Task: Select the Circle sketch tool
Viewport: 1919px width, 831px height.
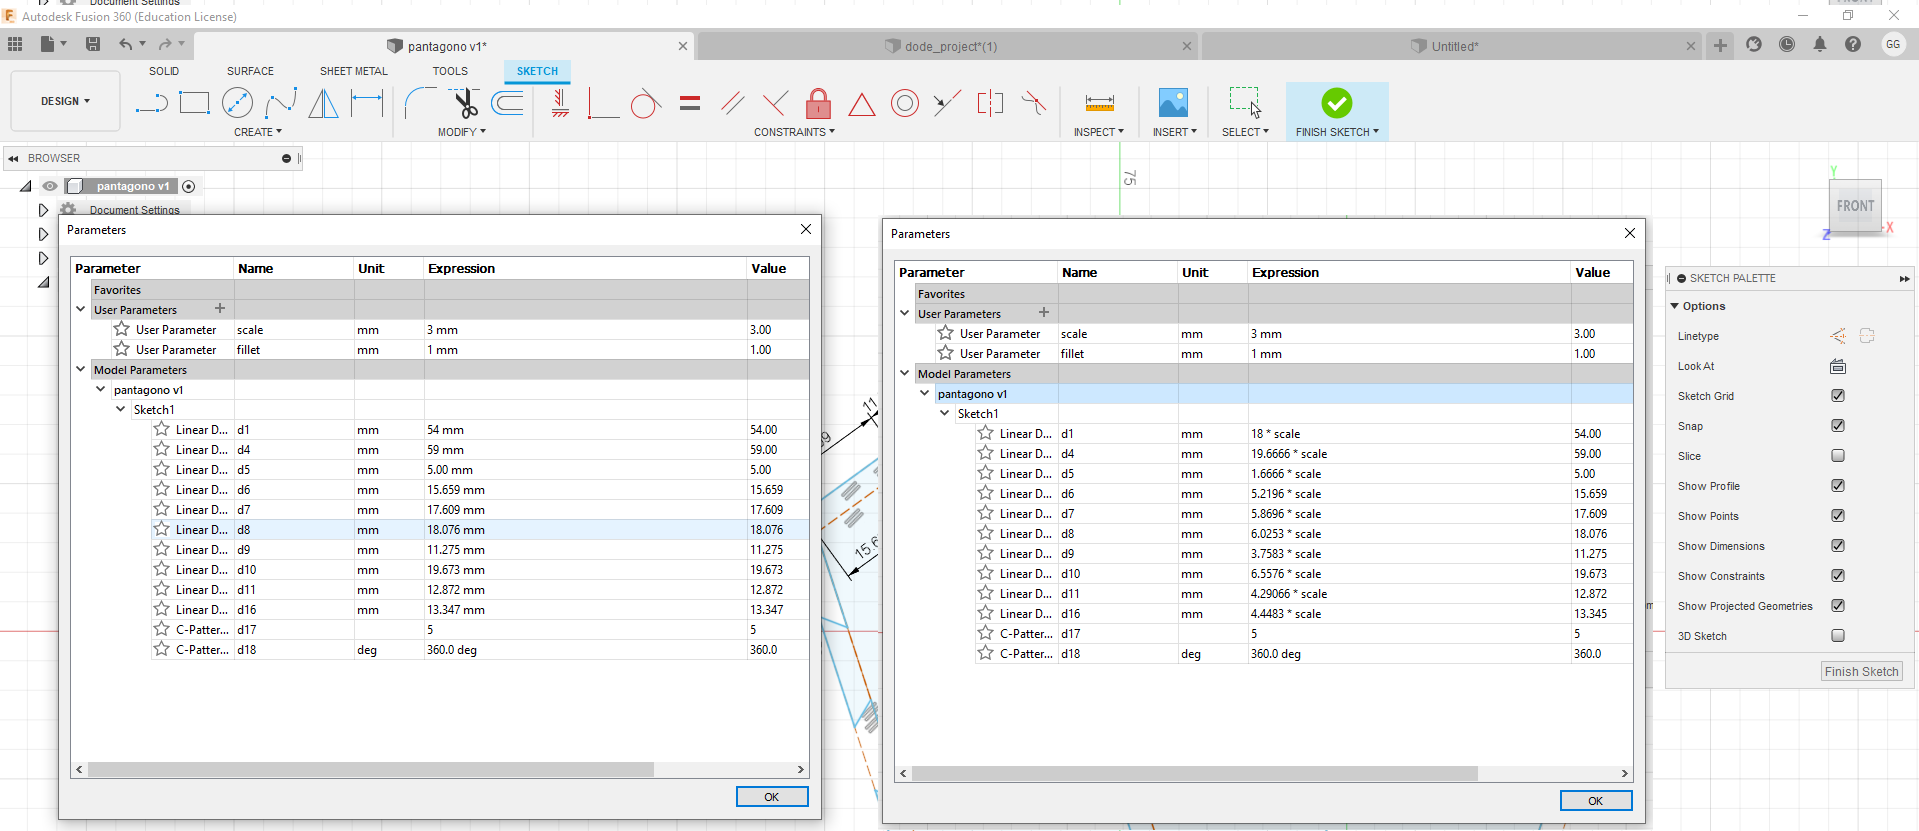Action: (237, 103)
